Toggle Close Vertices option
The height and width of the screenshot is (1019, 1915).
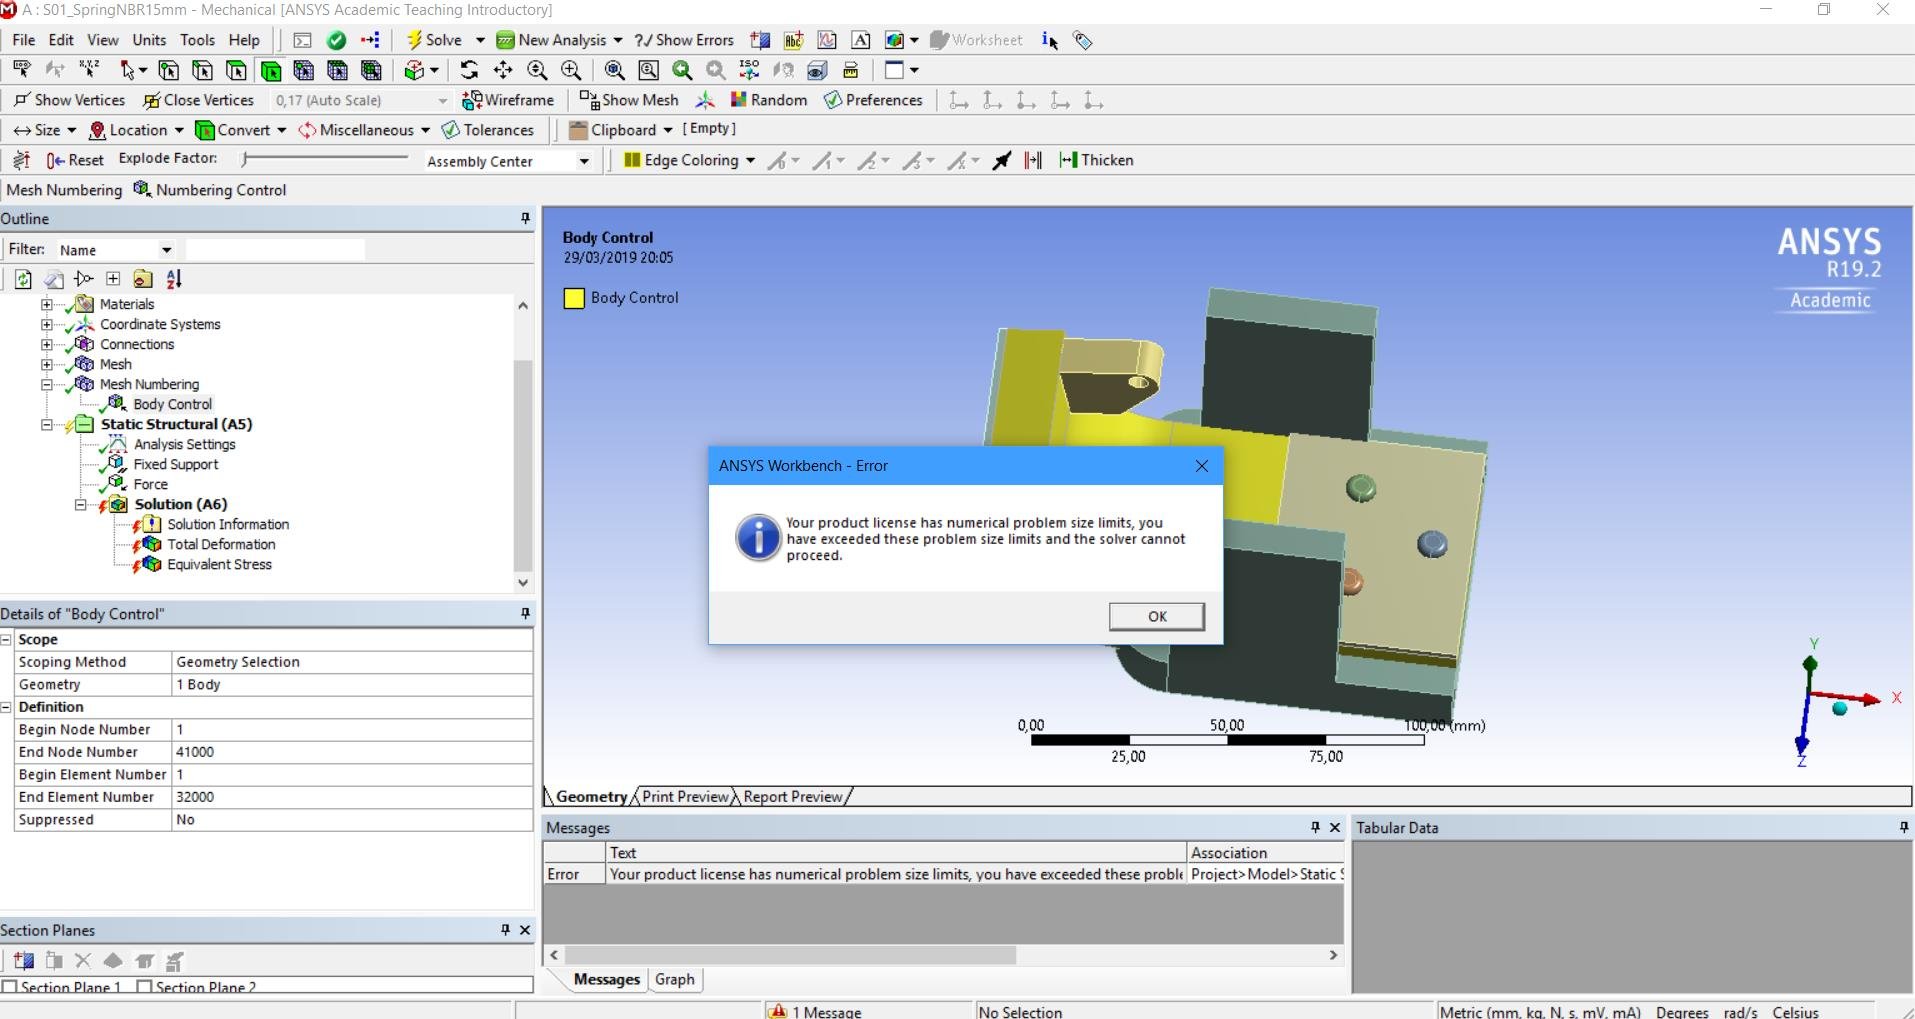(x=199, y=100)
